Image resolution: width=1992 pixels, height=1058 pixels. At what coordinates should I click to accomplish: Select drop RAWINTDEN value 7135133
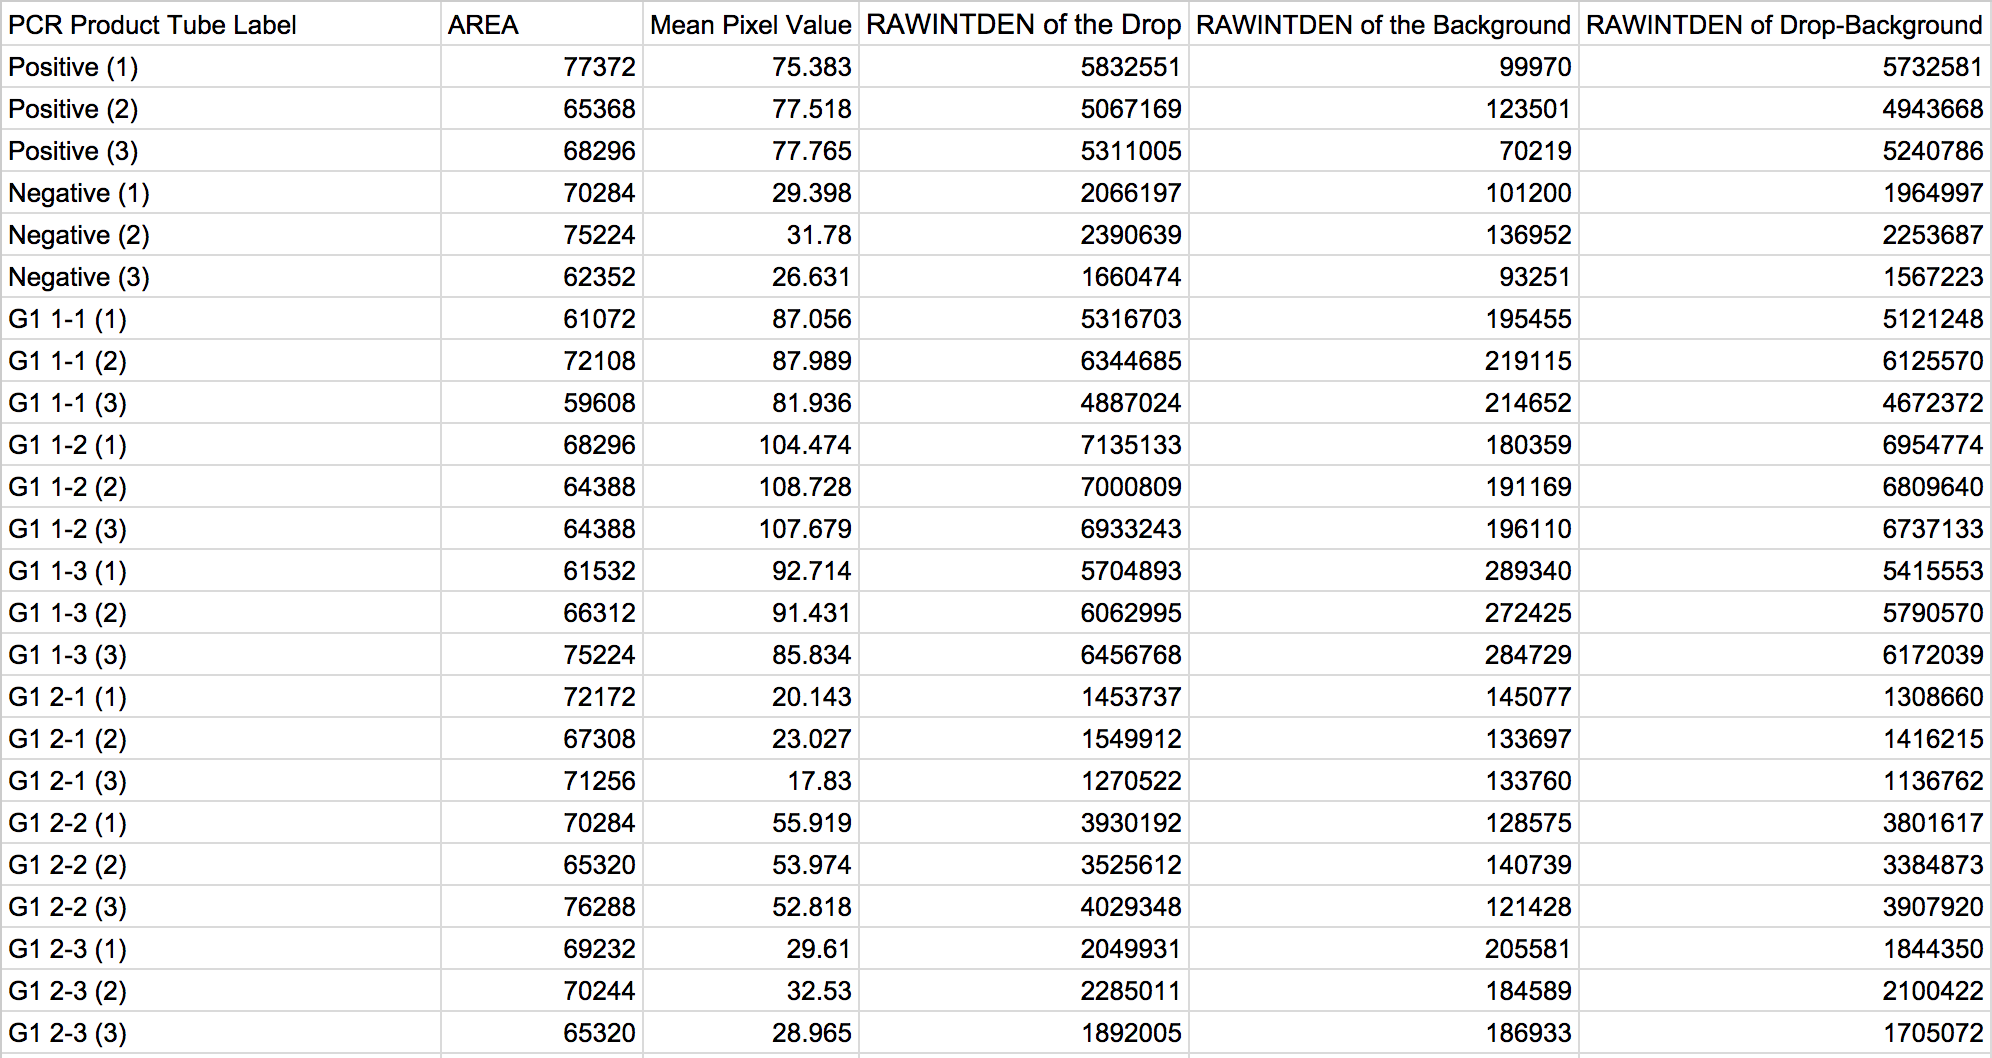coord(1130,445)
